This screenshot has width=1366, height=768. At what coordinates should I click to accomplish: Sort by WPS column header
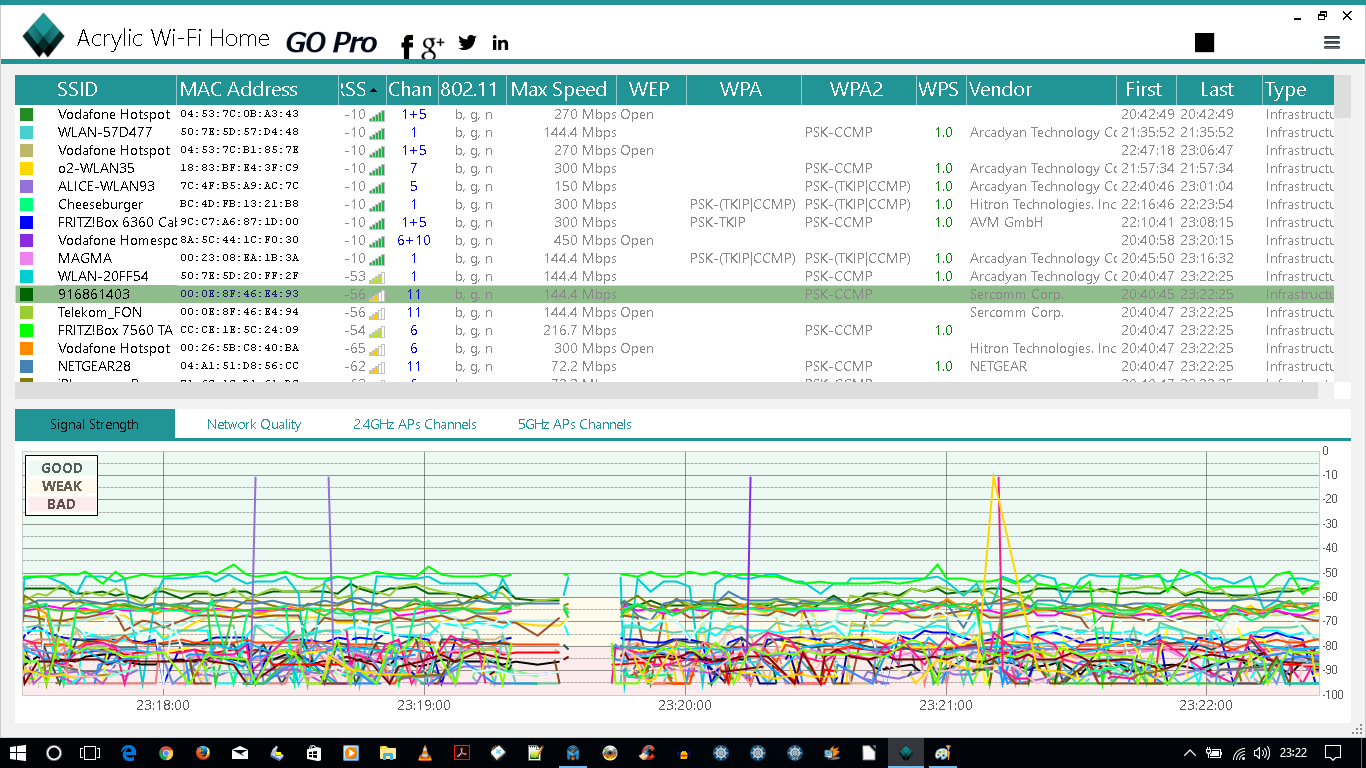[x=940, y=90]
